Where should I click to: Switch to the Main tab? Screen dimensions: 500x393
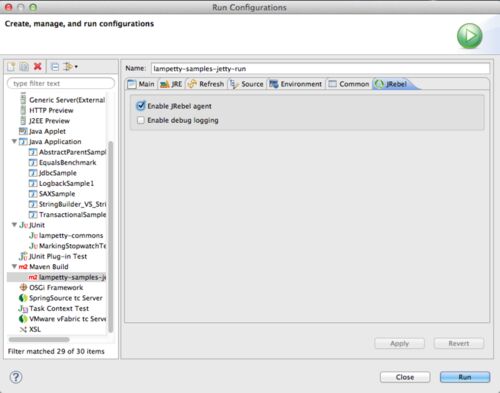(141, 84)
